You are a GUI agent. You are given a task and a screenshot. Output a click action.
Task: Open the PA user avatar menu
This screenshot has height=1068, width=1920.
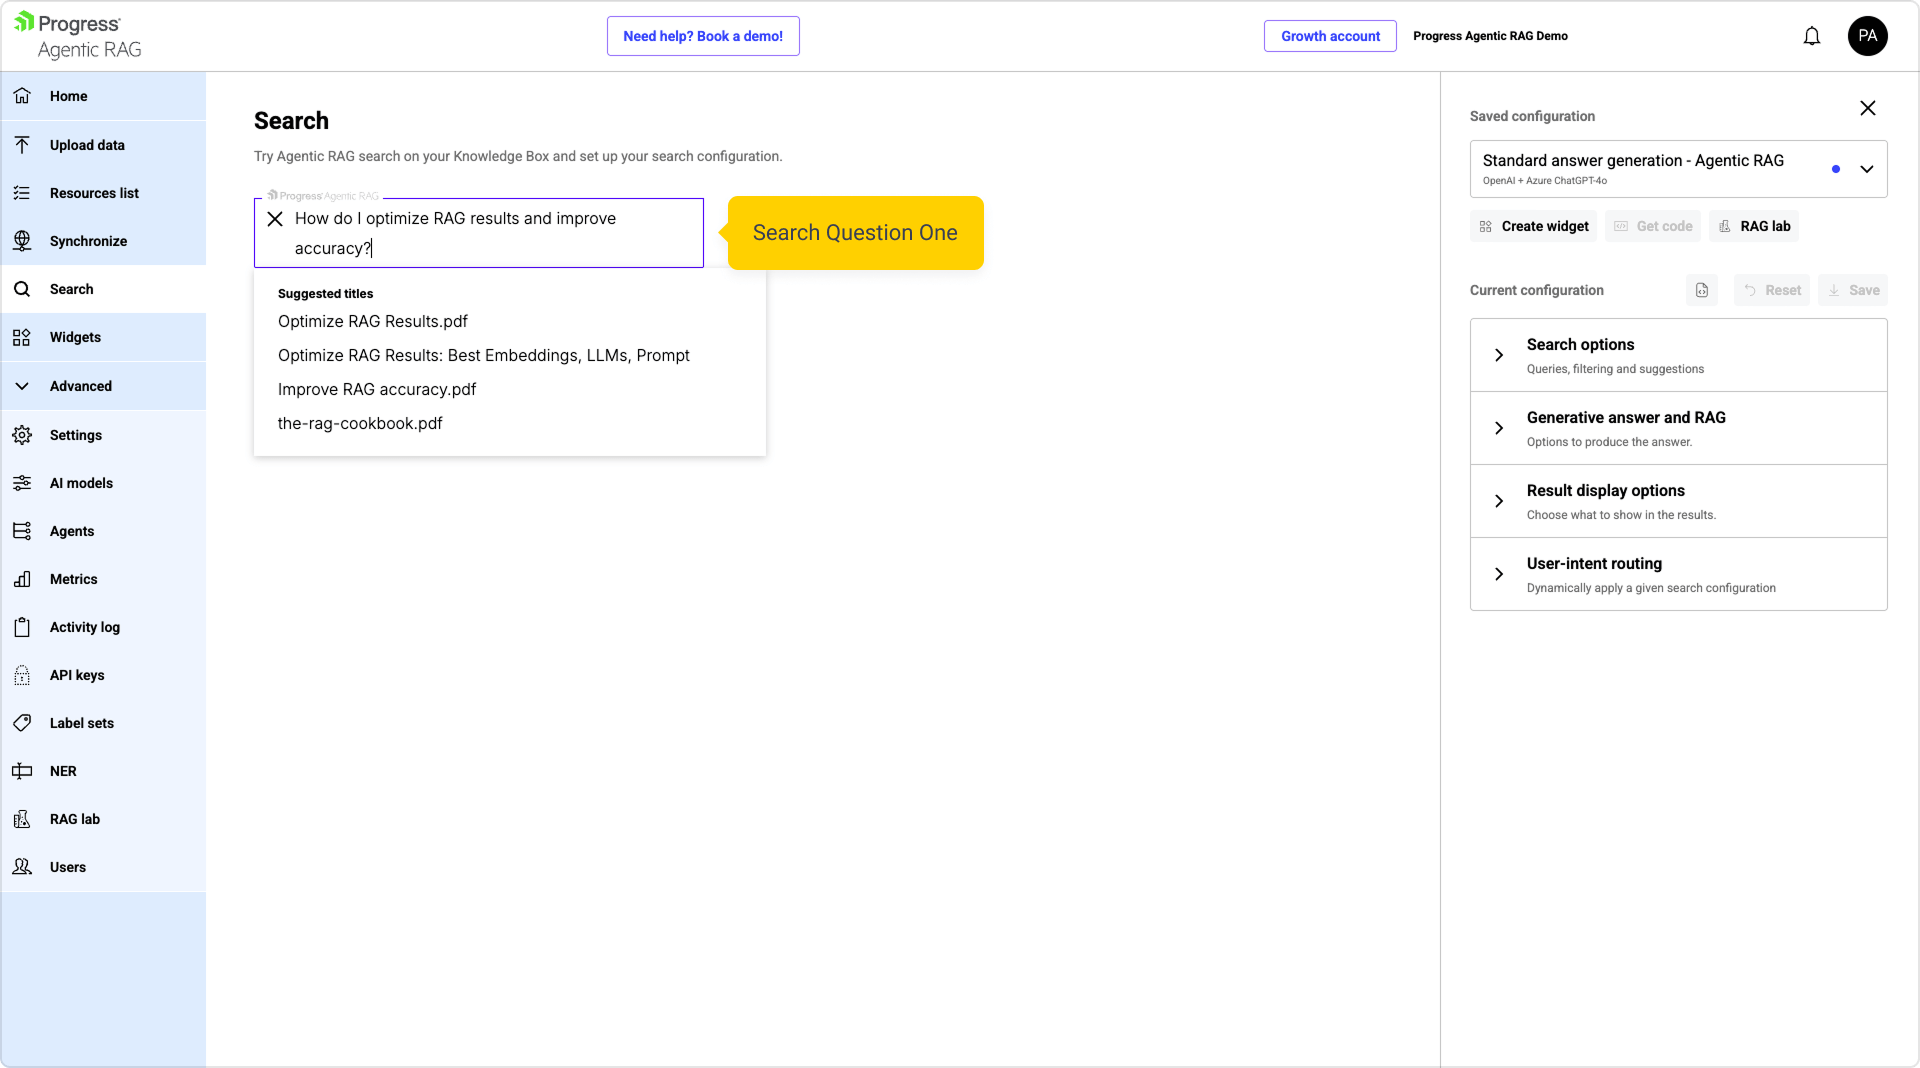coord(1867,36)
